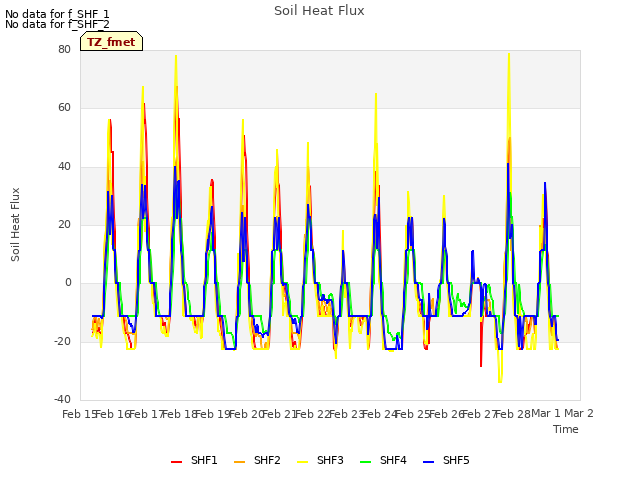Click the vertical Soil Heat Flux axis title
This screenshot has width=640, height=480.
15,224
